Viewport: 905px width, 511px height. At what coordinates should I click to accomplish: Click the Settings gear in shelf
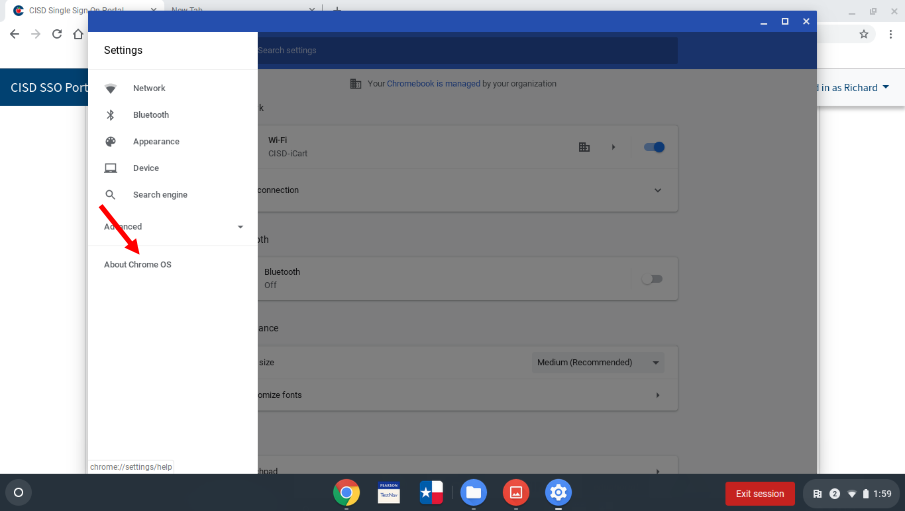tap(558, 492)
